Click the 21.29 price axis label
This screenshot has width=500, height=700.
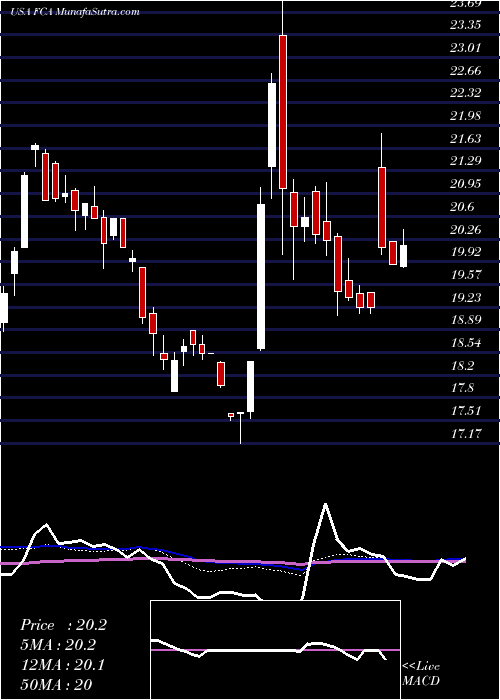click(x=465, y=161)
